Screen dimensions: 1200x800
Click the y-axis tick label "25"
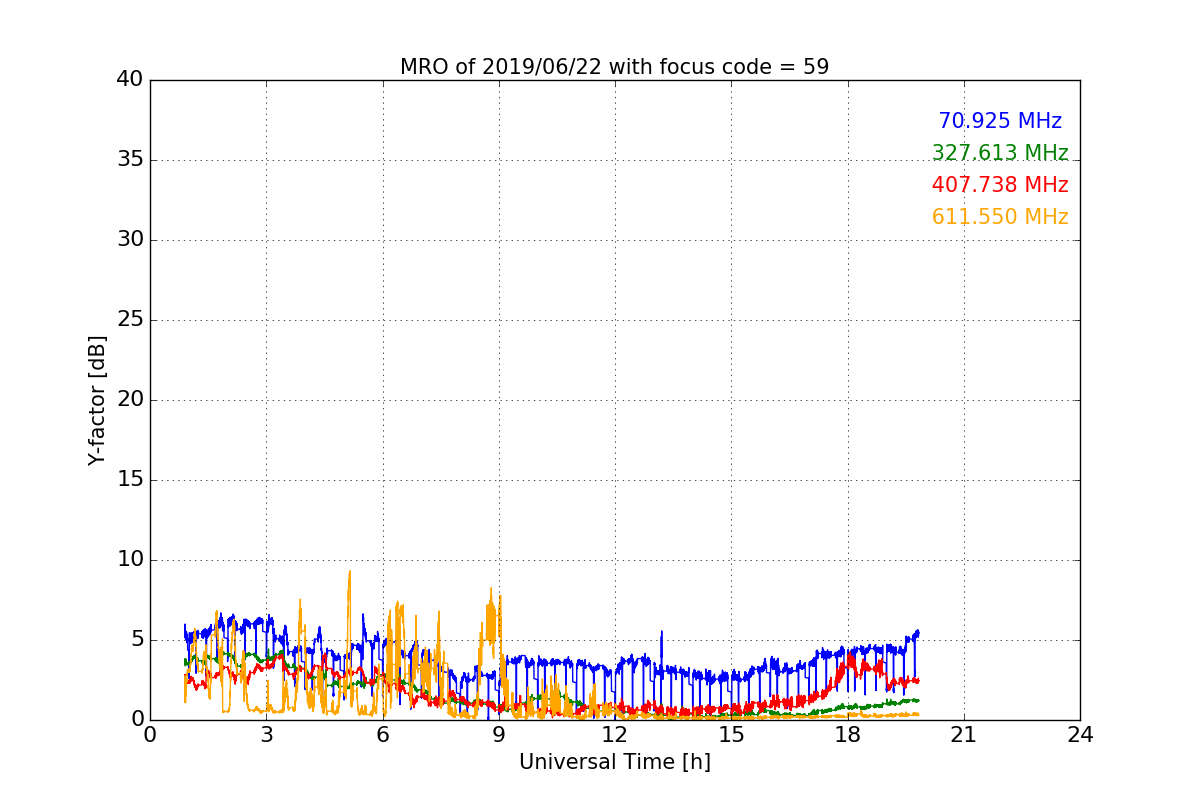pyautogui.click(x=130, y=320)
